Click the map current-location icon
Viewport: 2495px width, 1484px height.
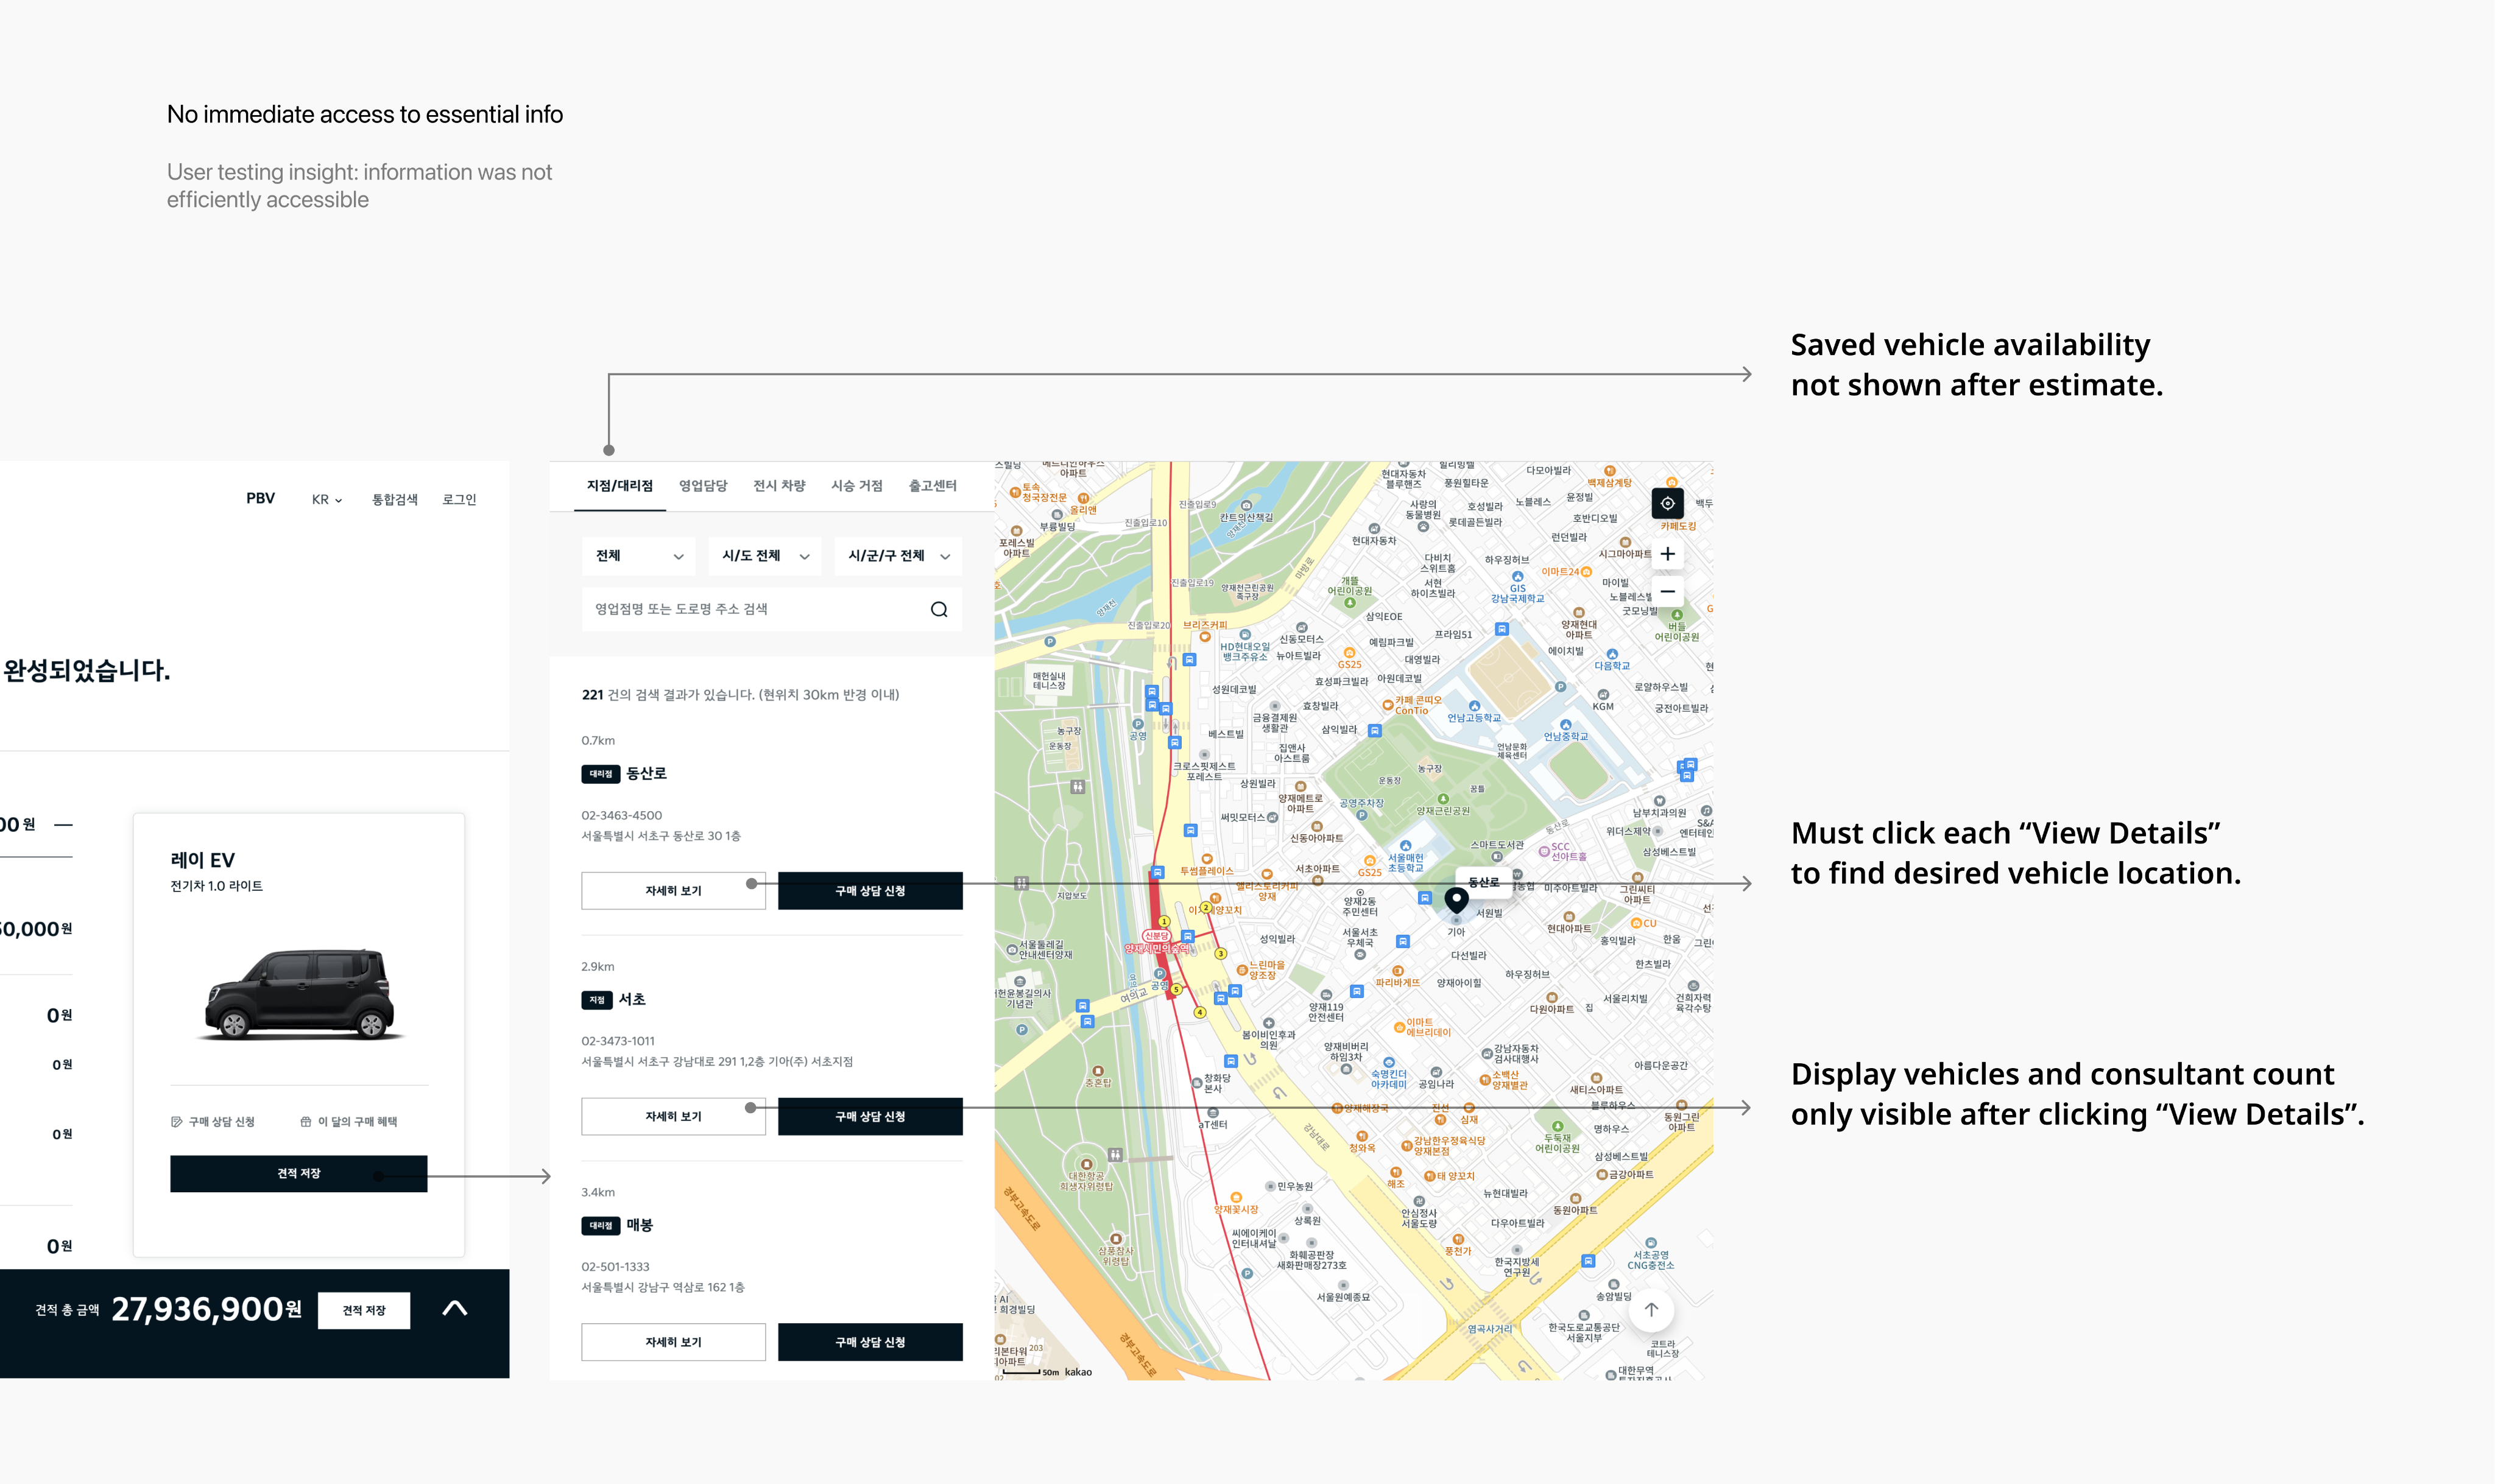coord(1667,503)
